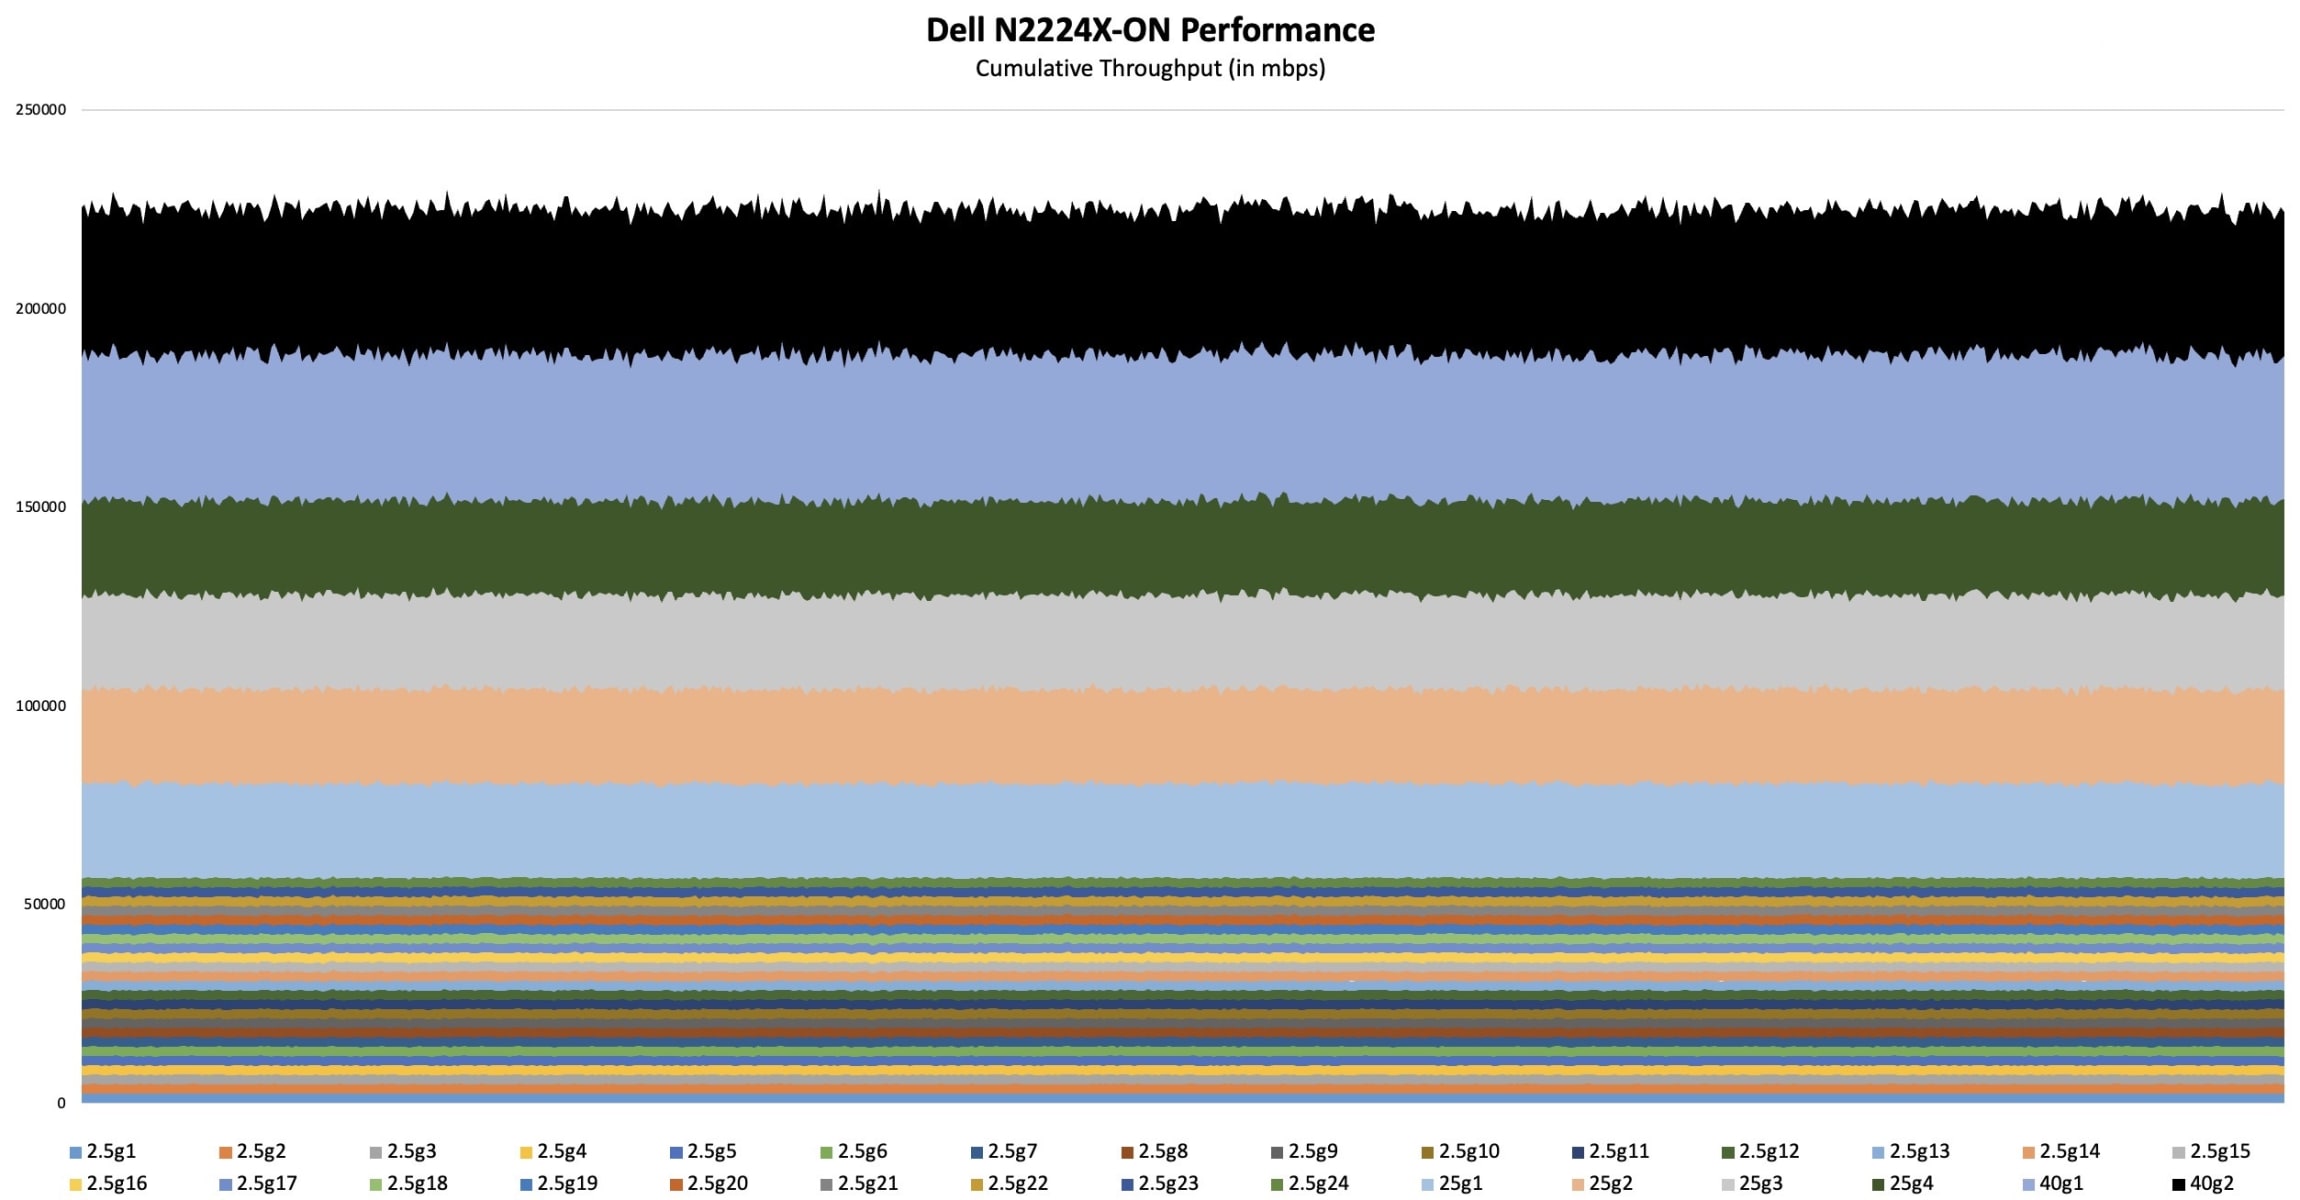This screenshot has height=1200, width=2300.
Task: Click the light gray 25g3 area band
Action: [x=1150, y=643]
